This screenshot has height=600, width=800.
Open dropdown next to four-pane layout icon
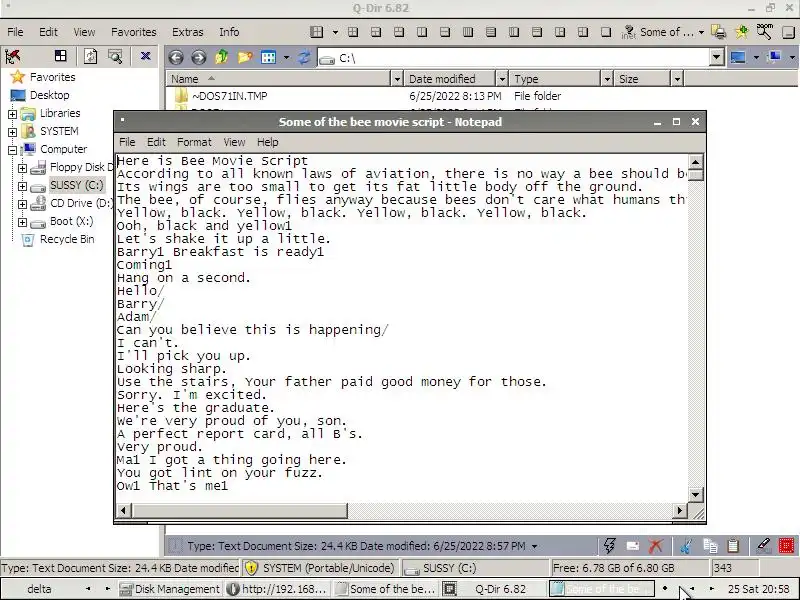pyautogui.click(x=335, y=32)
